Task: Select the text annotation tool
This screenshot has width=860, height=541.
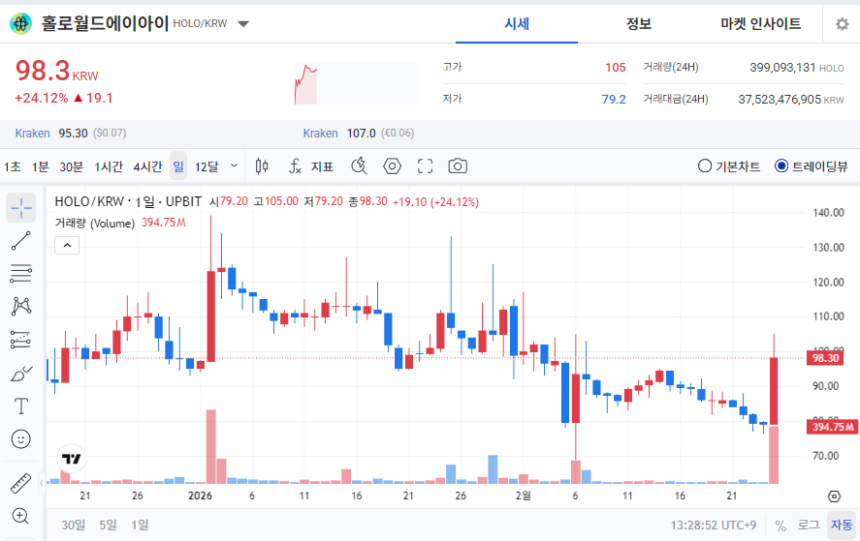Action: pyautogui.click(x=21, y=407)
